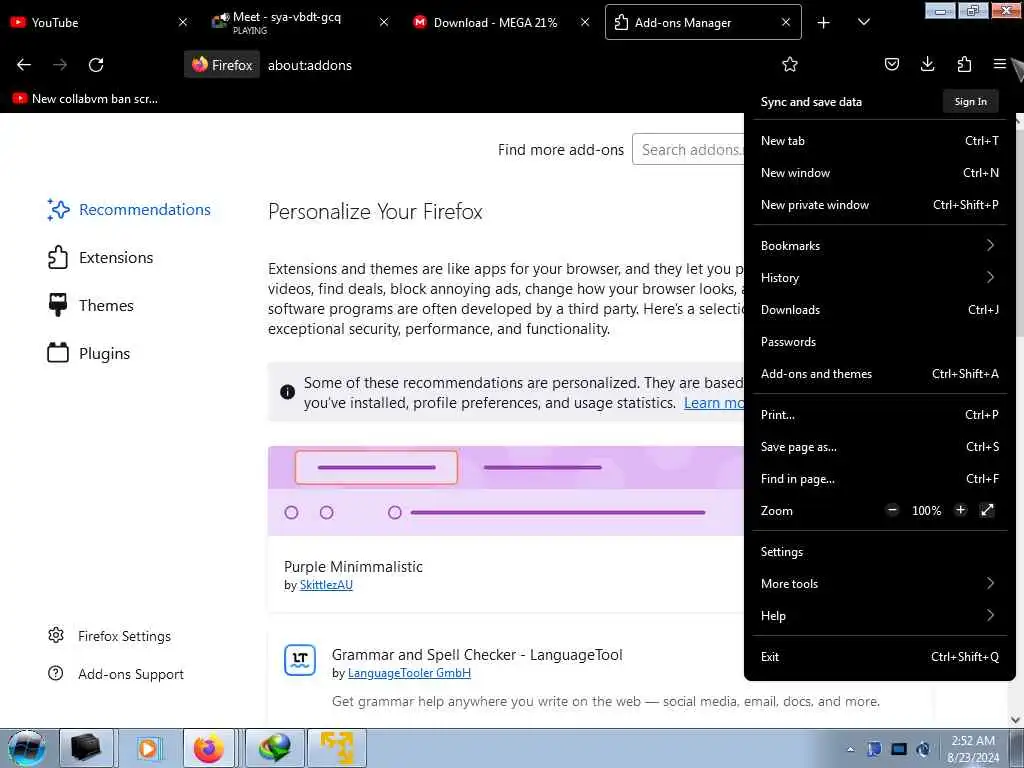
Task: Close the Download - MEGA tab
Action: coord(585,22)
